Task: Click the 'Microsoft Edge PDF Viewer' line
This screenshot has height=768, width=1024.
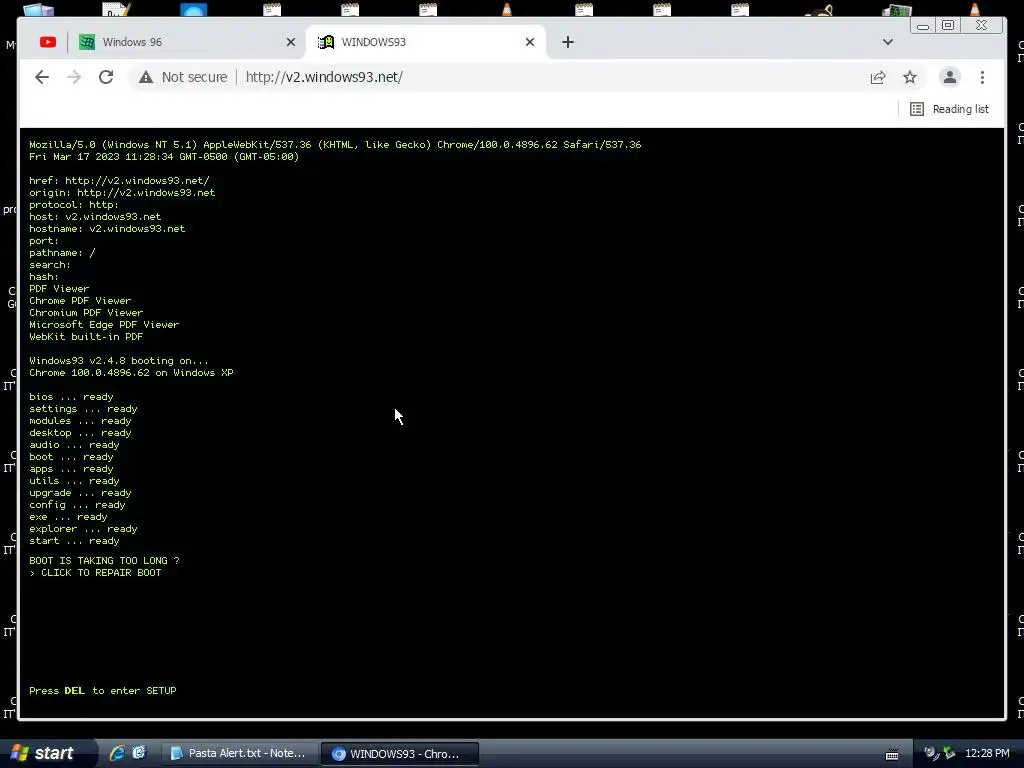Action: pyautogui.click(x=104, y=325)
